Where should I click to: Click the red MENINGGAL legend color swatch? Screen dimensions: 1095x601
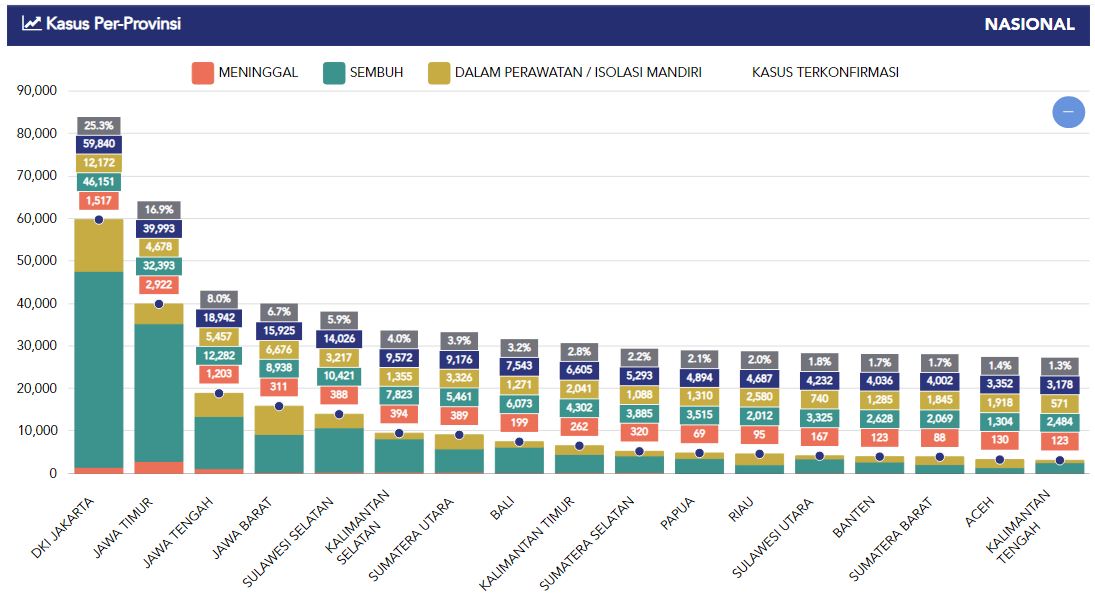[203, 73]
